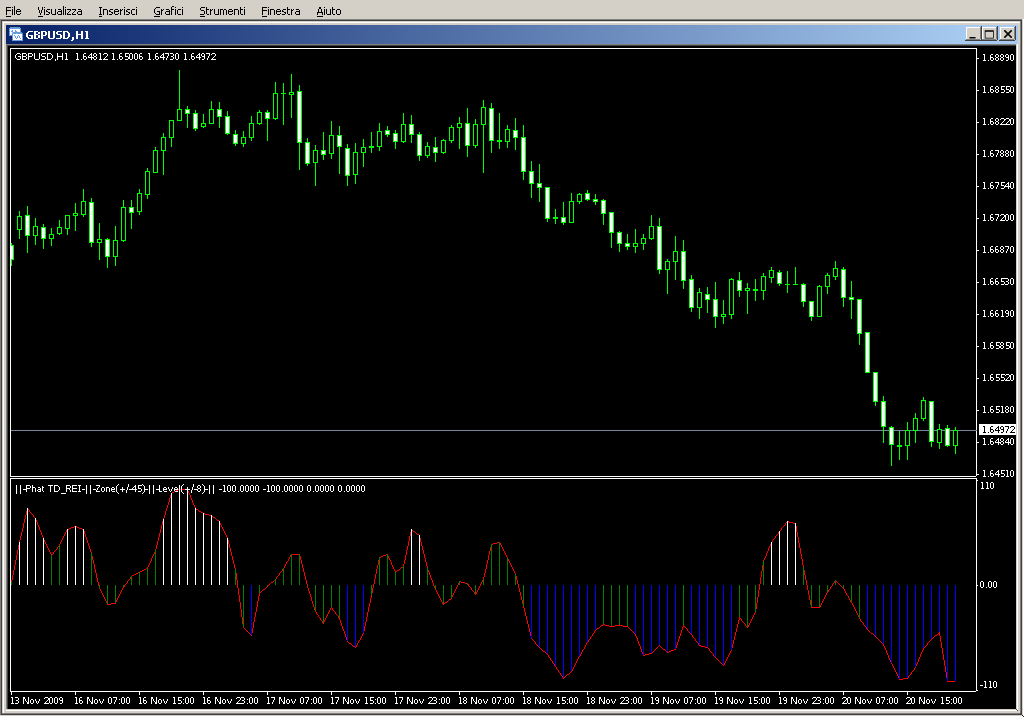Open the File menu
The height and width of the screenshot is (717, 1024).
14,11
